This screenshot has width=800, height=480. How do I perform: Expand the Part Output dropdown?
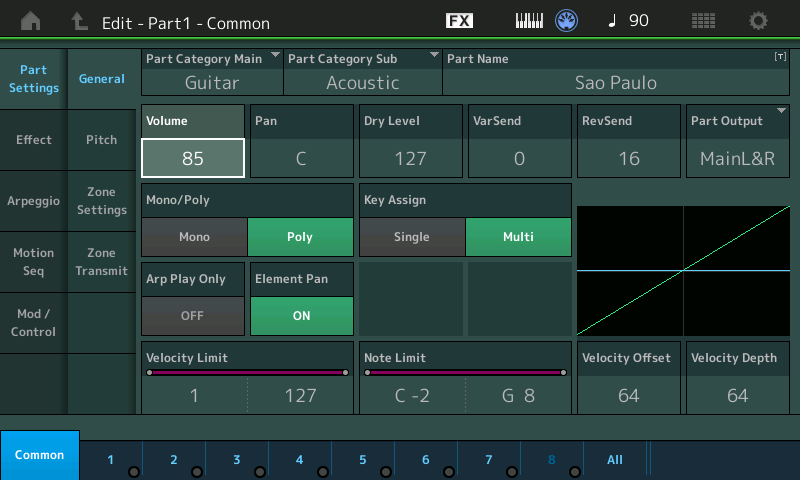pyautogui.click(x=738, y=141)
